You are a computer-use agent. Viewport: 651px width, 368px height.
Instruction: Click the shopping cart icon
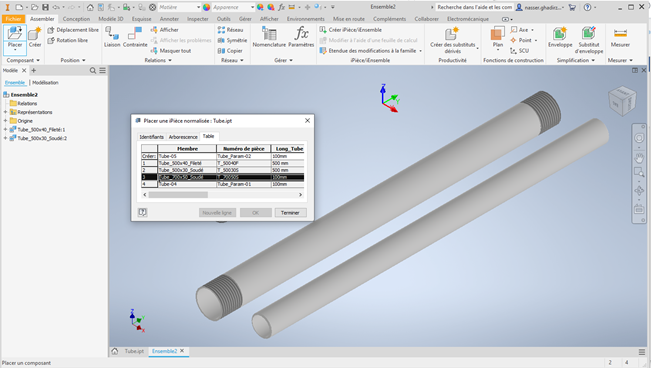tap(572, 7)
